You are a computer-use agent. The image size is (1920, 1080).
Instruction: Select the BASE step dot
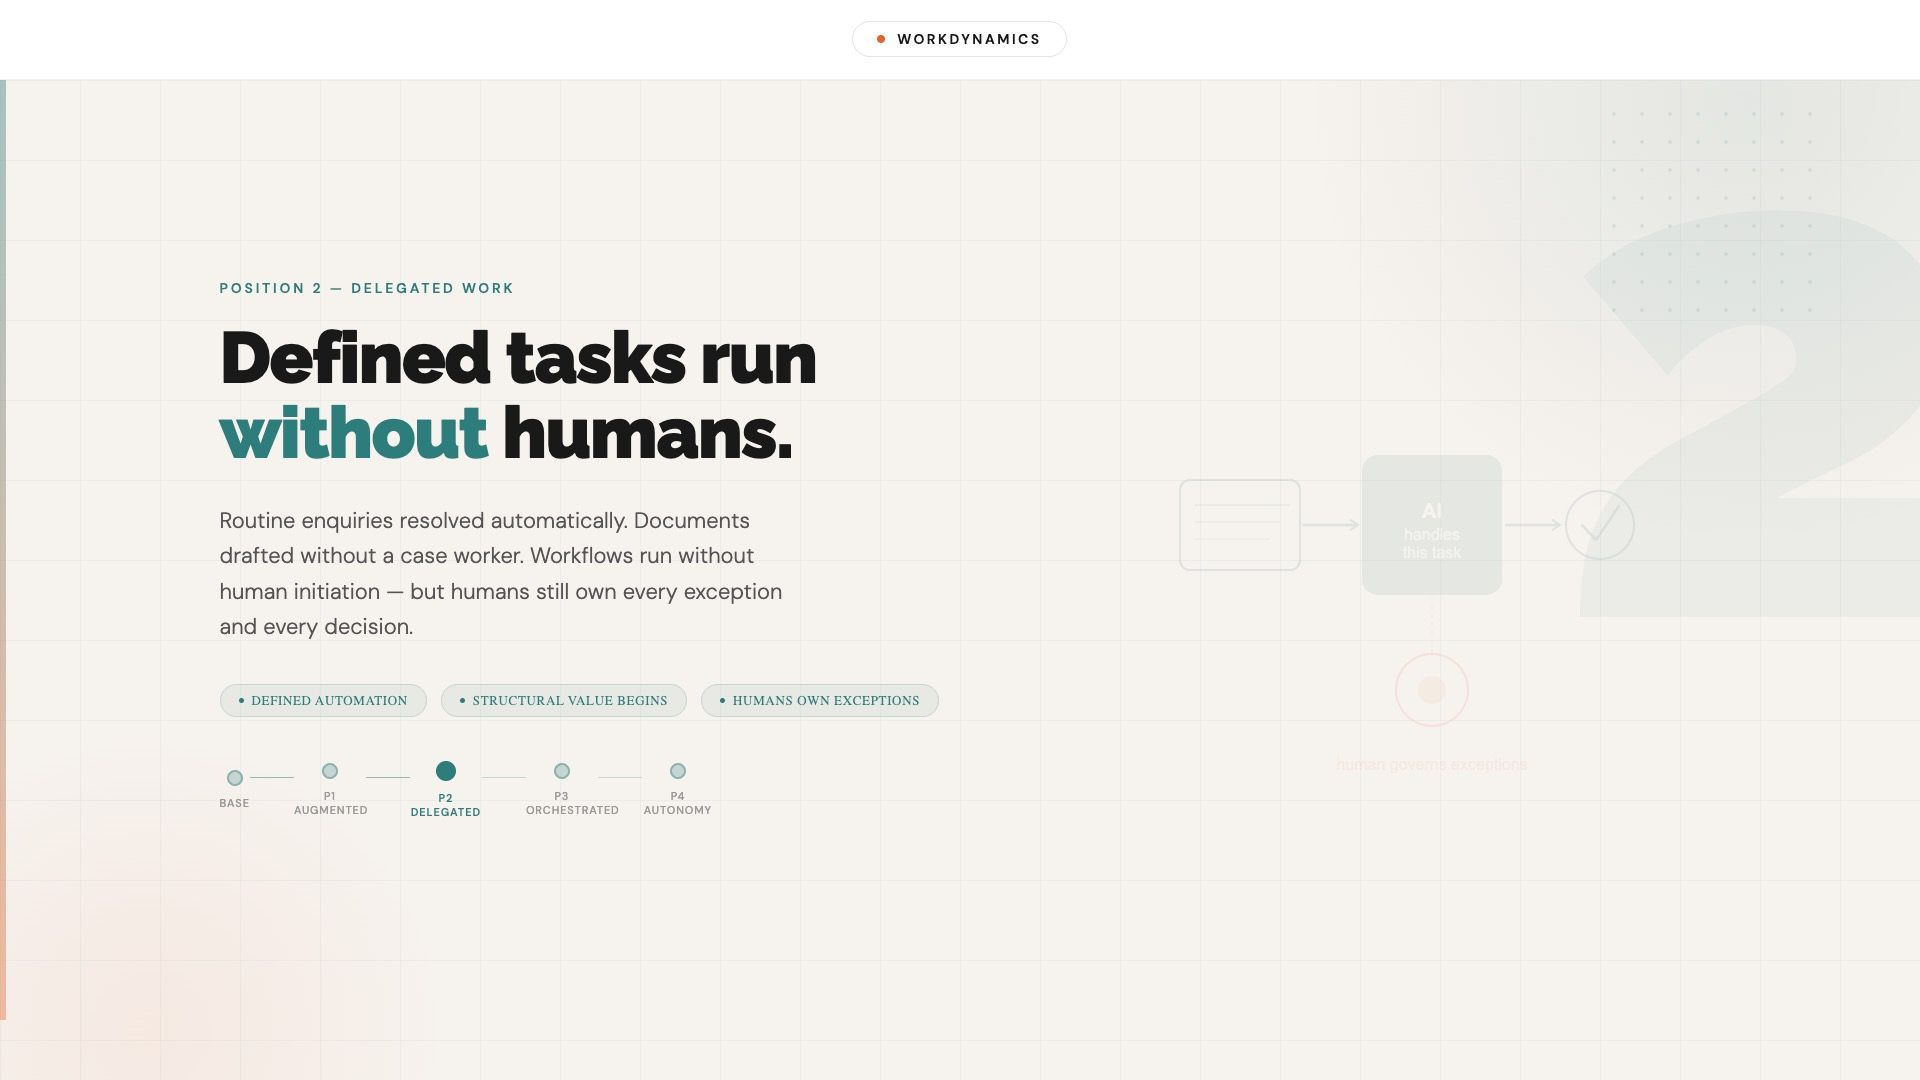click(235, 778)
